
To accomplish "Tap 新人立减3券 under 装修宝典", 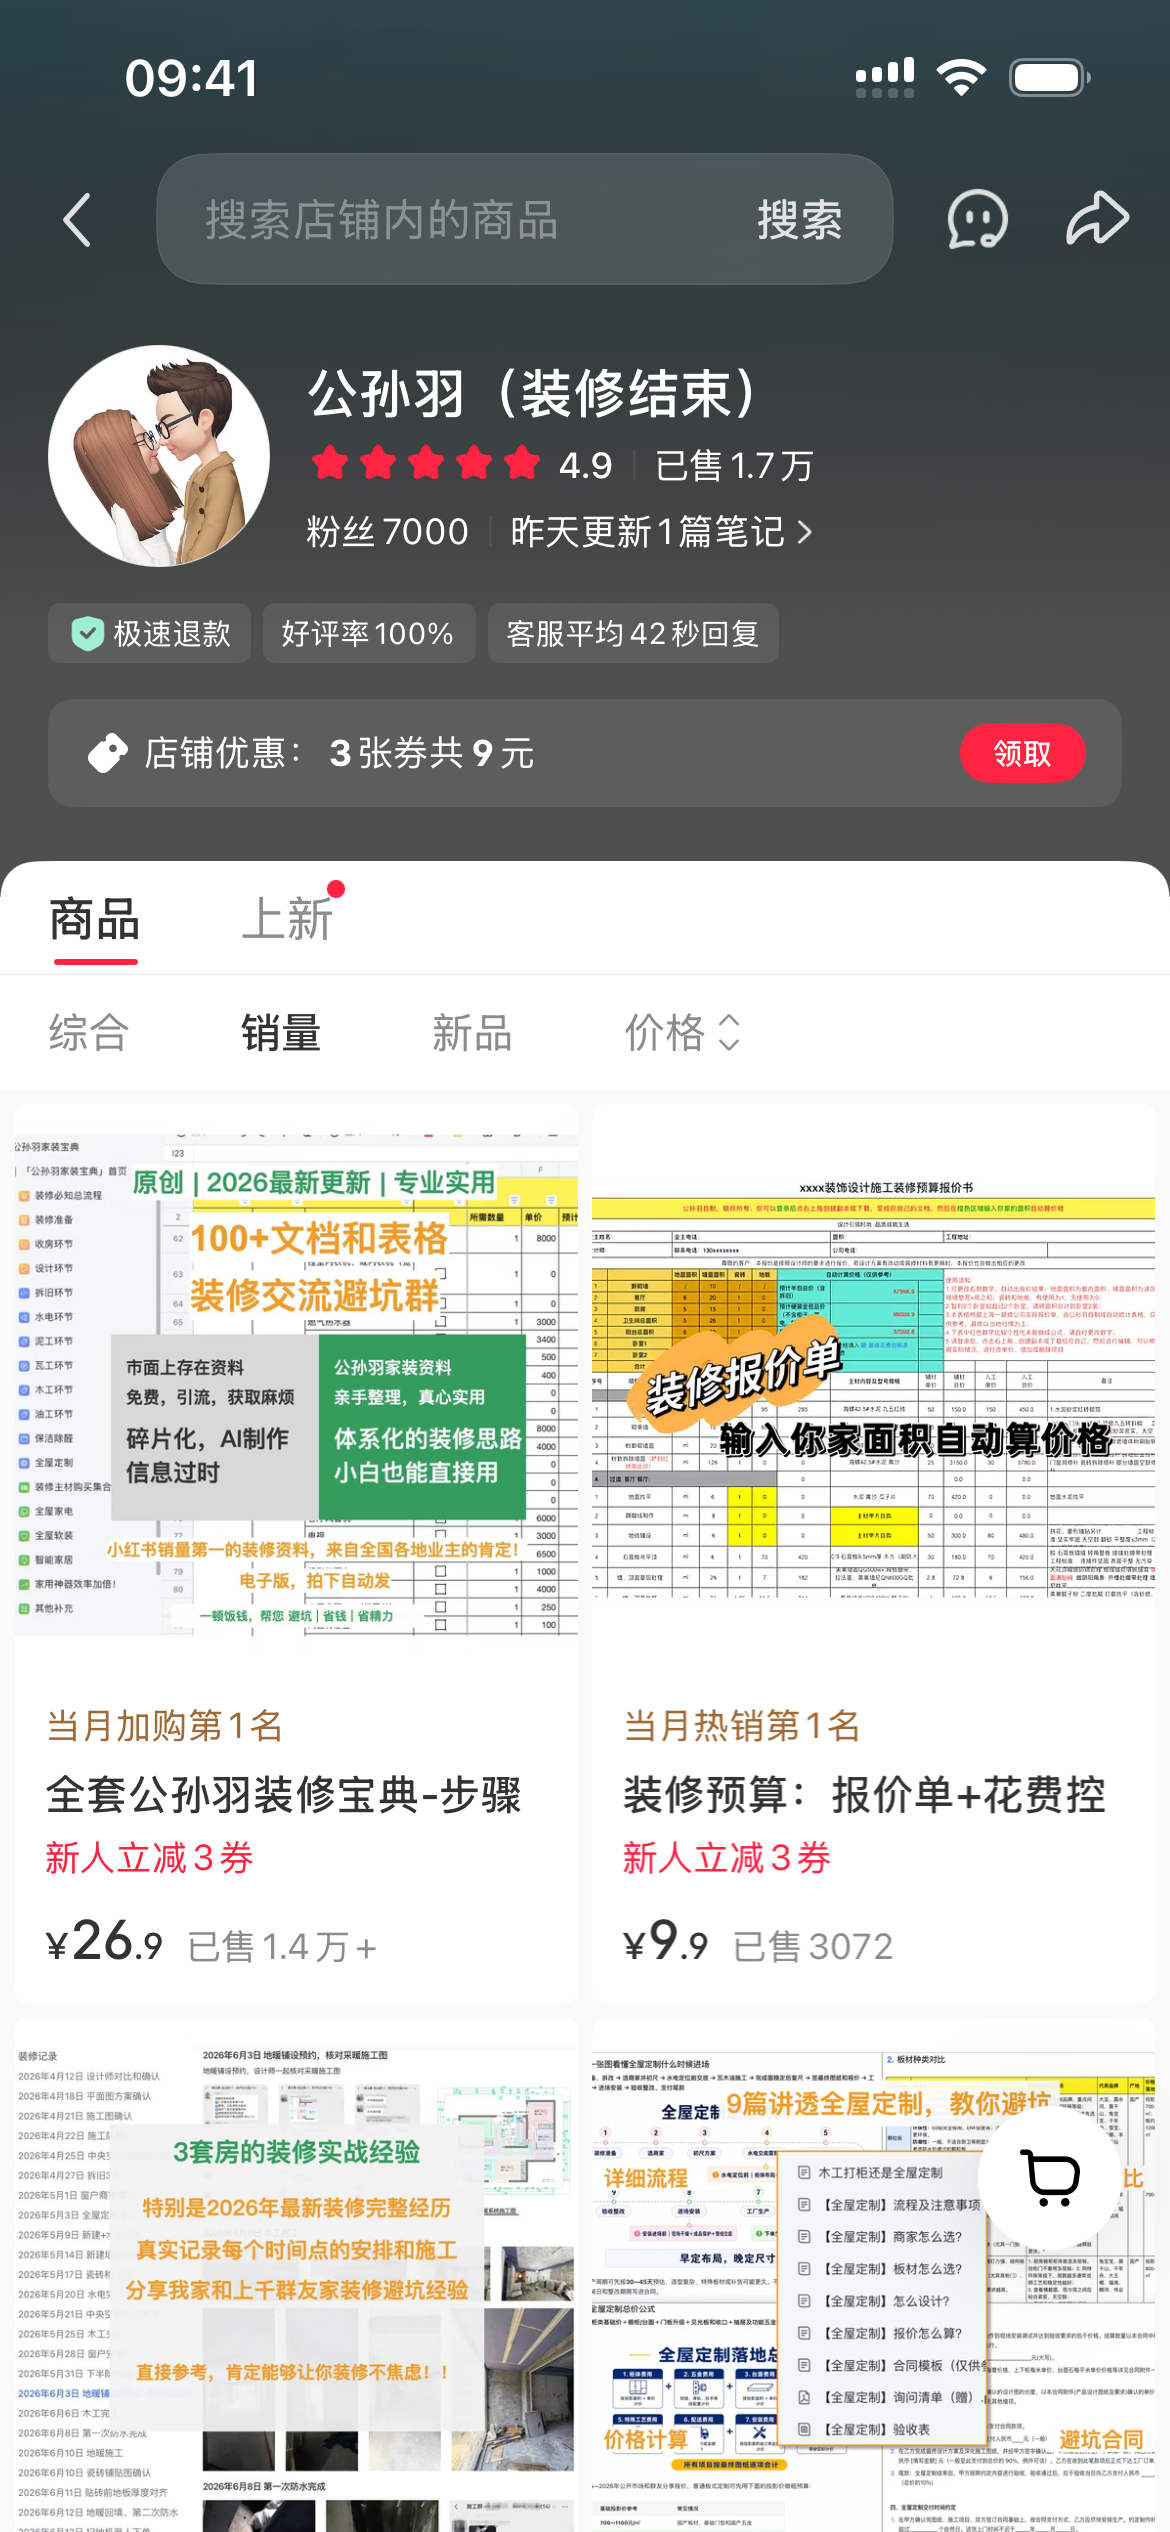I will coord(150,1858).
